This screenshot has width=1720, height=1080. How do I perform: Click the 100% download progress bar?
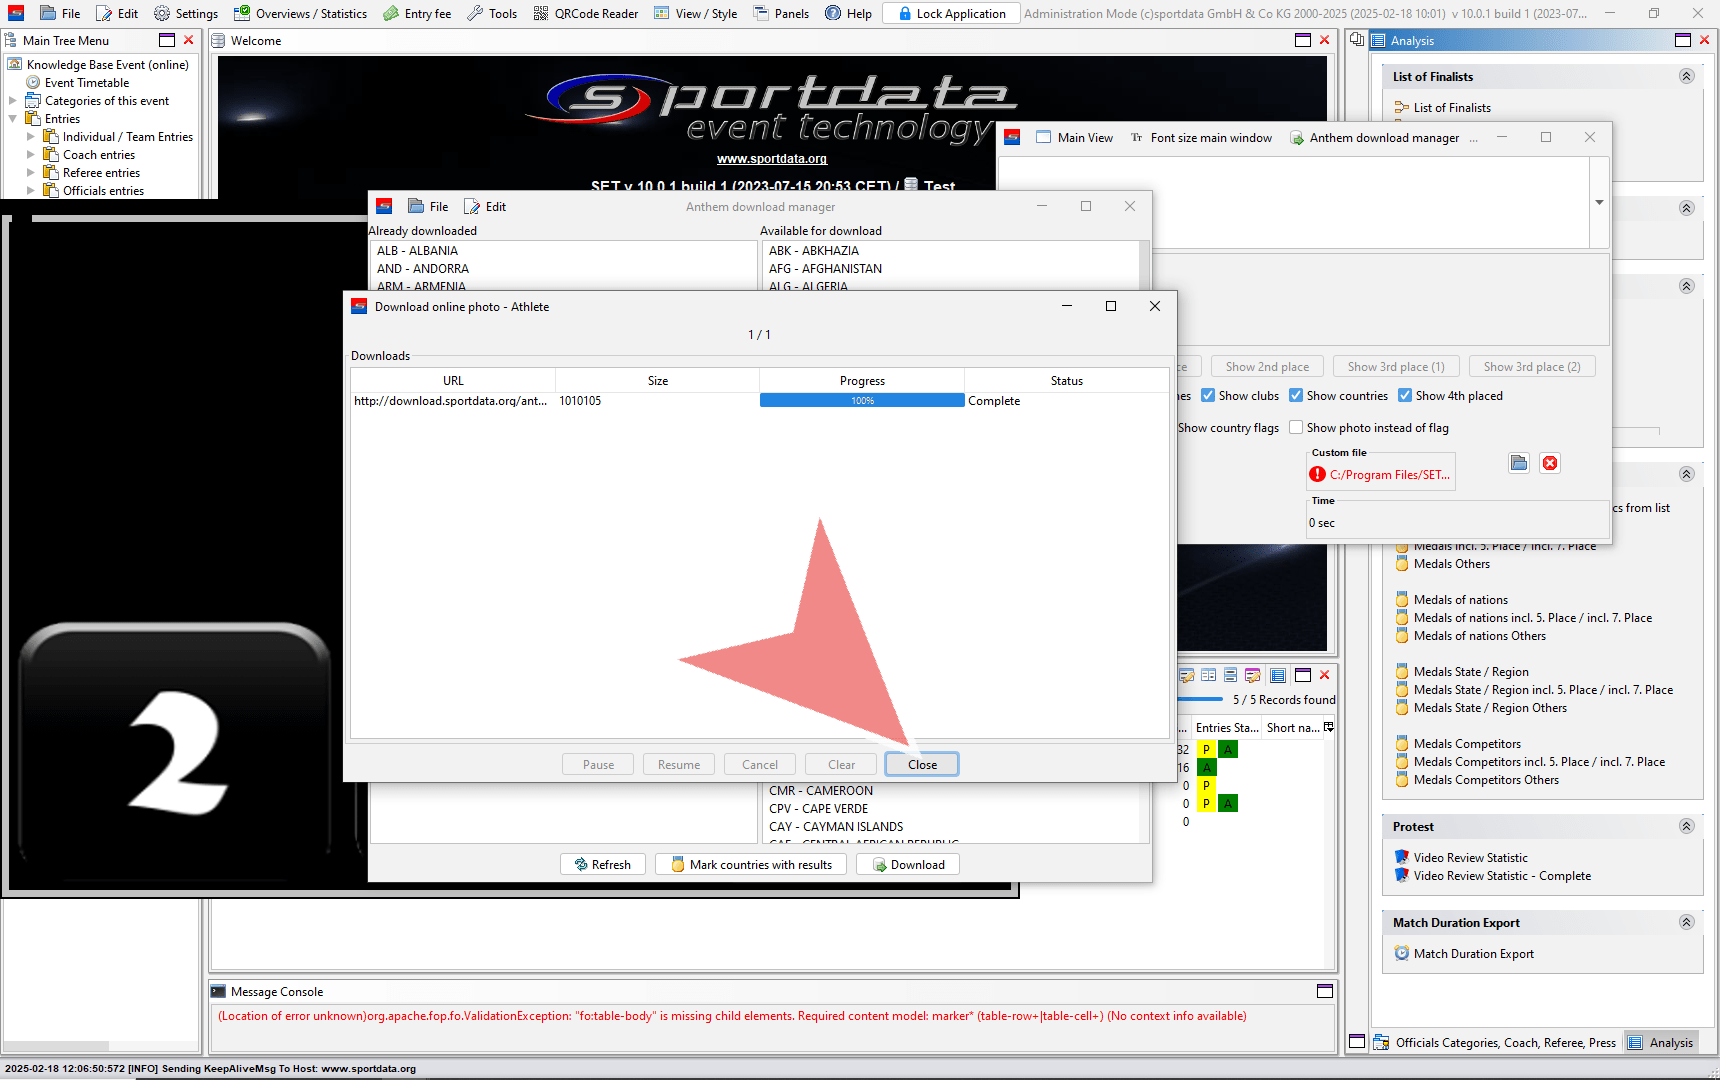(862, 401)
